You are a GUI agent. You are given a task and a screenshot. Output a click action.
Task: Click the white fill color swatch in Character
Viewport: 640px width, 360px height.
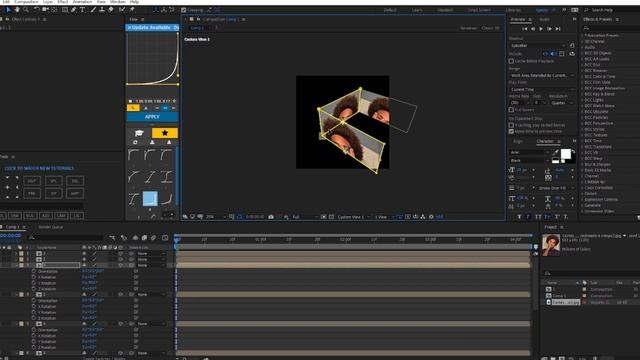(x=566, y=153)
